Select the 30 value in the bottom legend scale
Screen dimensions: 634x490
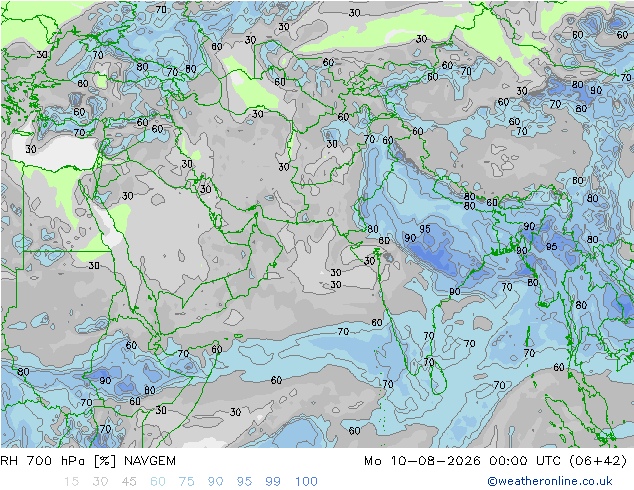(x=100, y=482)
